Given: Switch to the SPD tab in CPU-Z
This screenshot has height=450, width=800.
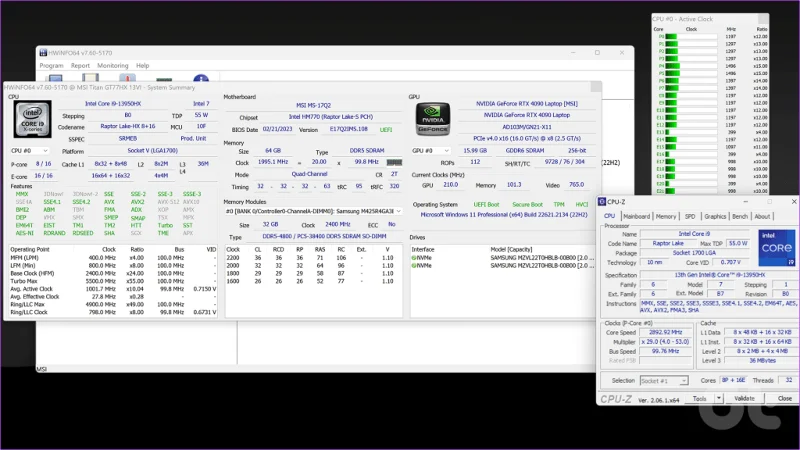Looking at the screenshot, I should (x=690, y=216).
